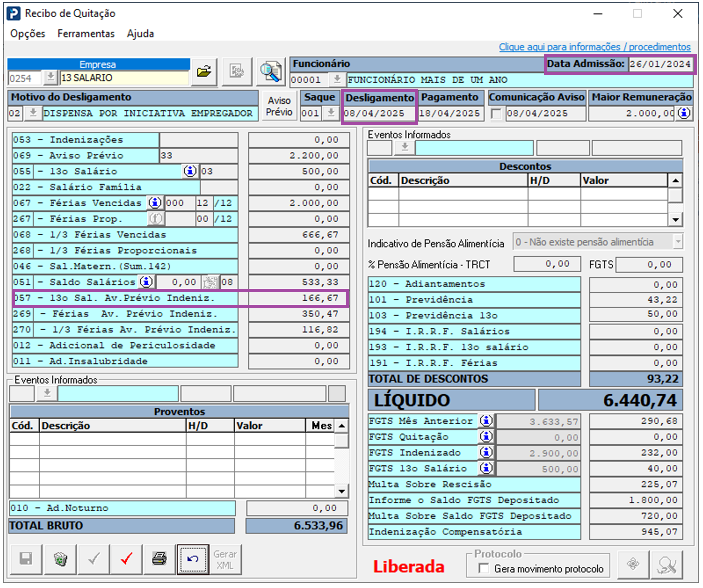This screenshot has height=588, width=703.
Task: Click the Aviso Prévio button
Action: point(279,106)
